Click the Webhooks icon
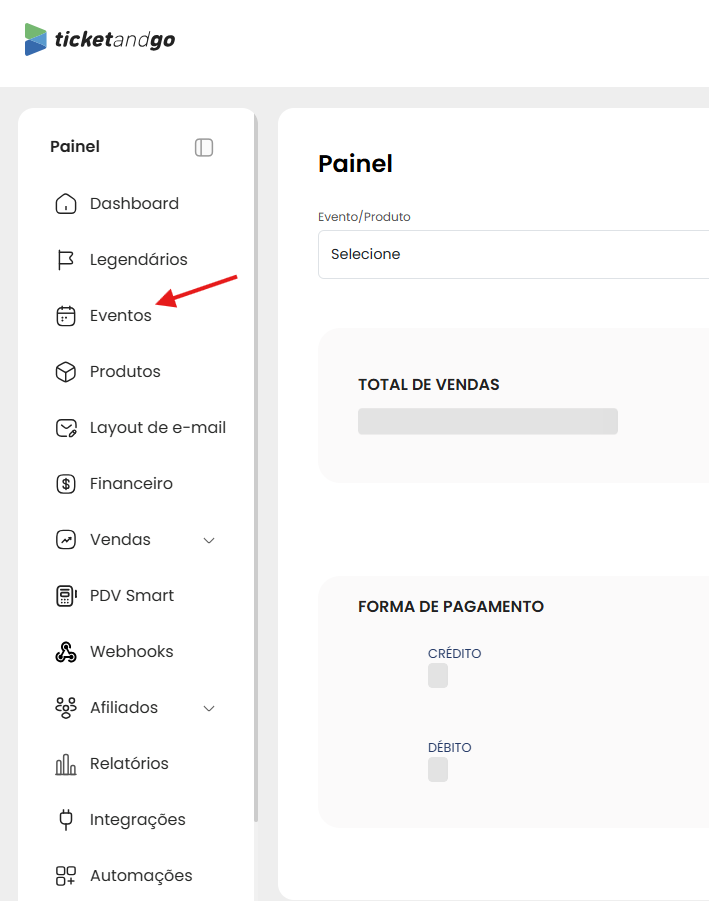 click(65, 652)
